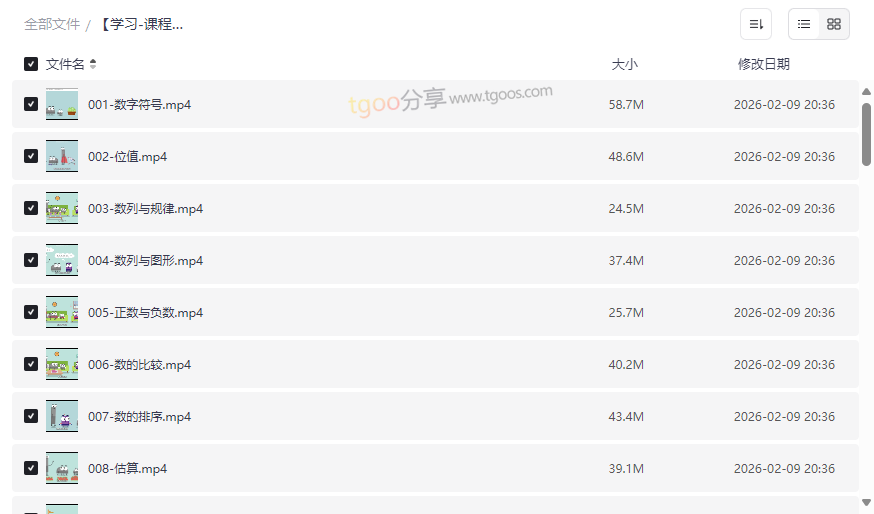This screenshot has height=514, width=874.
Task: Go to 全部文件 breadcrumb
Action: pos(52,24)
